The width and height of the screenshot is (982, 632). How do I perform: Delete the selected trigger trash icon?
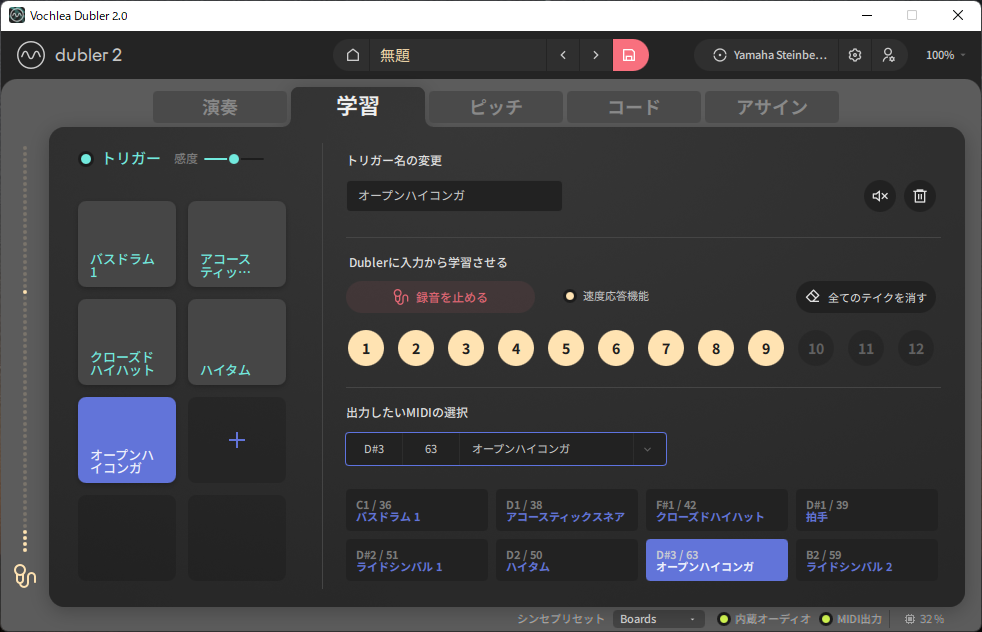click(920, 196)
